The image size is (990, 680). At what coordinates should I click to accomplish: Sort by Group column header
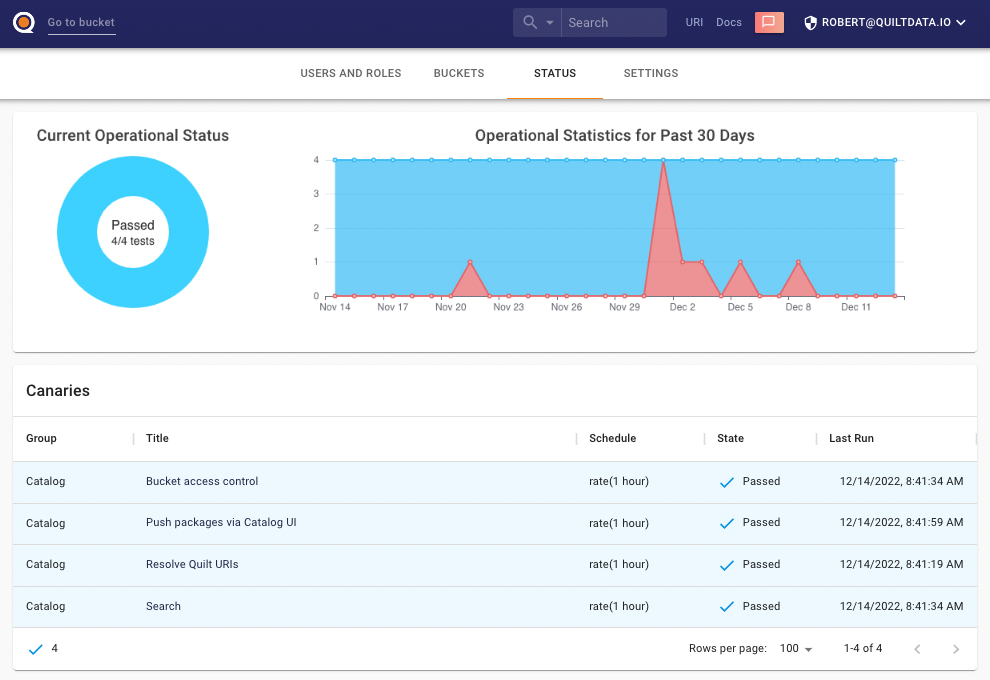(41, 438)
